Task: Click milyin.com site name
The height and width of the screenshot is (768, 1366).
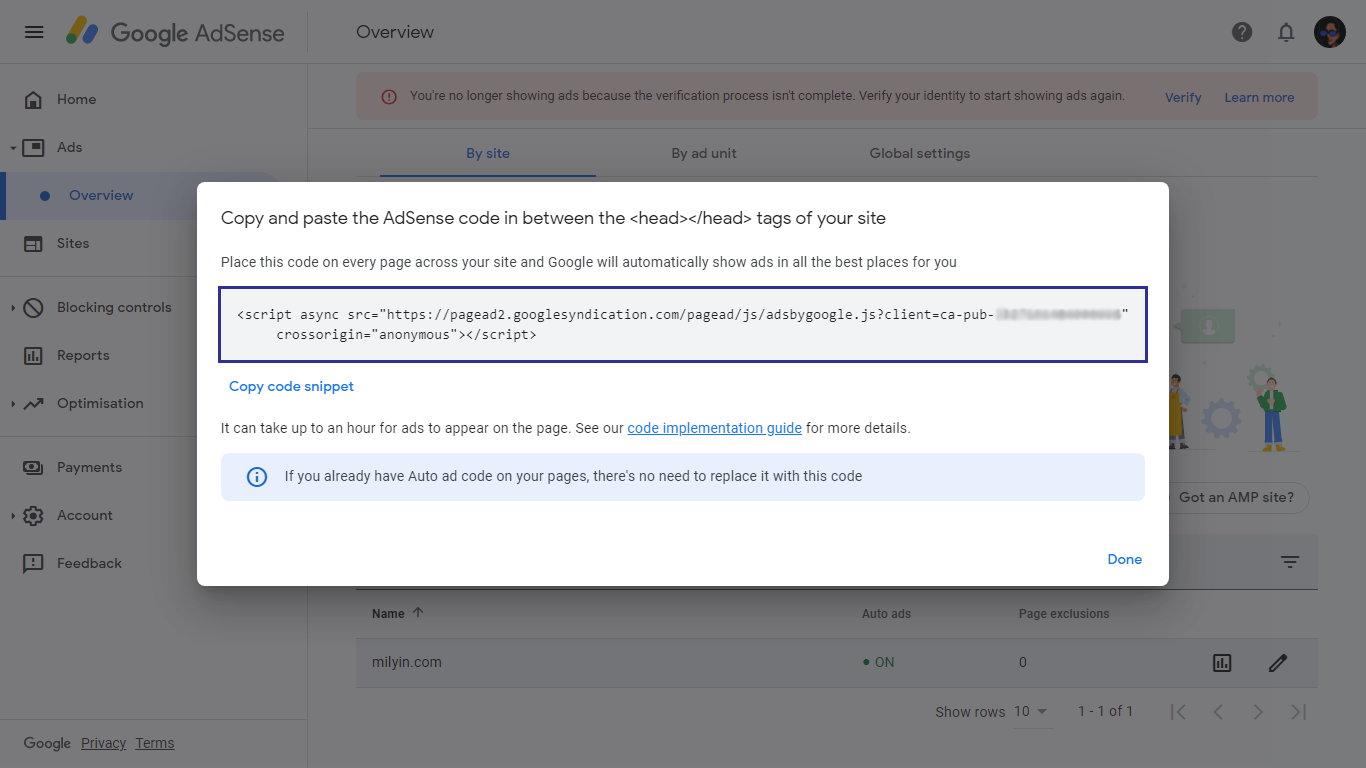Action: click(x=407, y=662)
